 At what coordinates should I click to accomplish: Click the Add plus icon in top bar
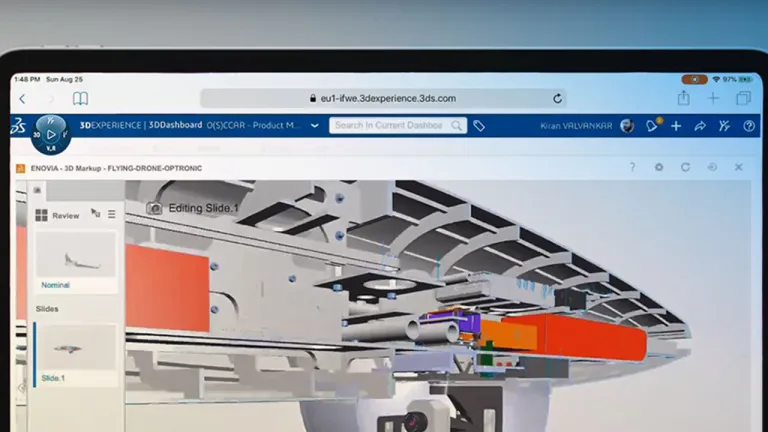676,126
